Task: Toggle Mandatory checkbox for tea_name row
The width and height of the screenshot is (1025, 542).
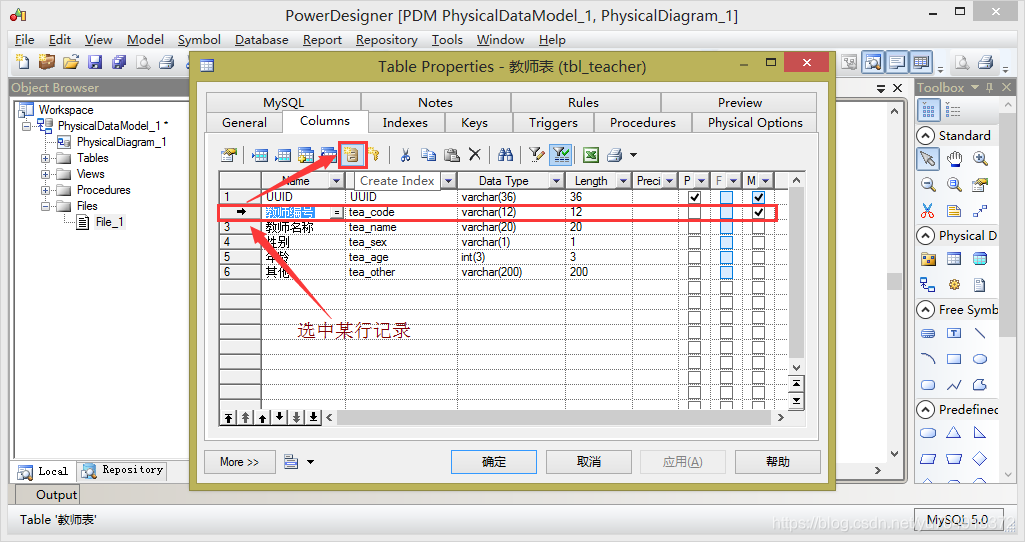Action: (x=758, y=227)
